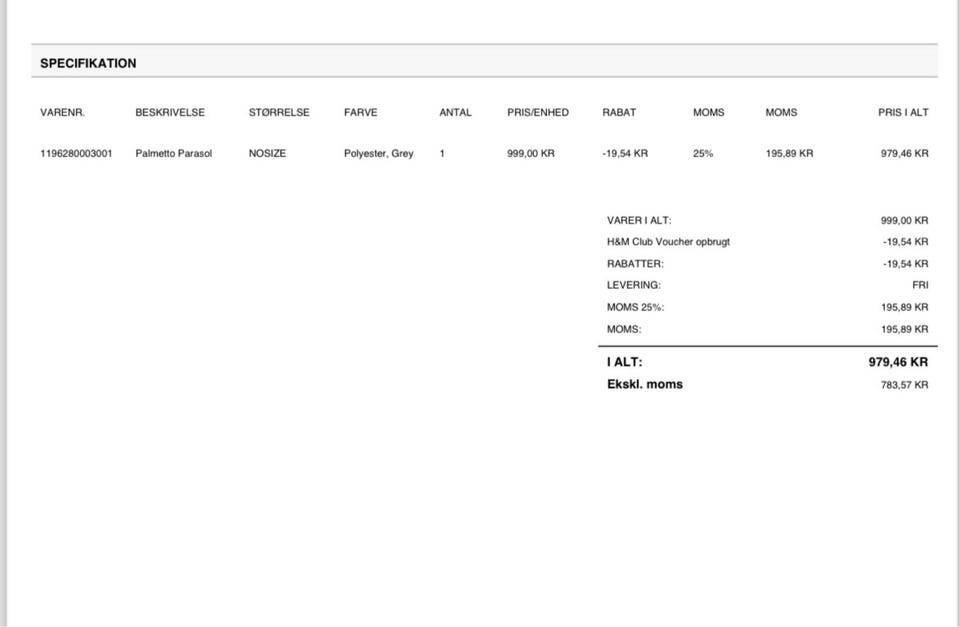The width and height of the screenshot is (960, 627).
Task: Click the H&M Club Voucher opbrugt line
Action: (669, 242)
